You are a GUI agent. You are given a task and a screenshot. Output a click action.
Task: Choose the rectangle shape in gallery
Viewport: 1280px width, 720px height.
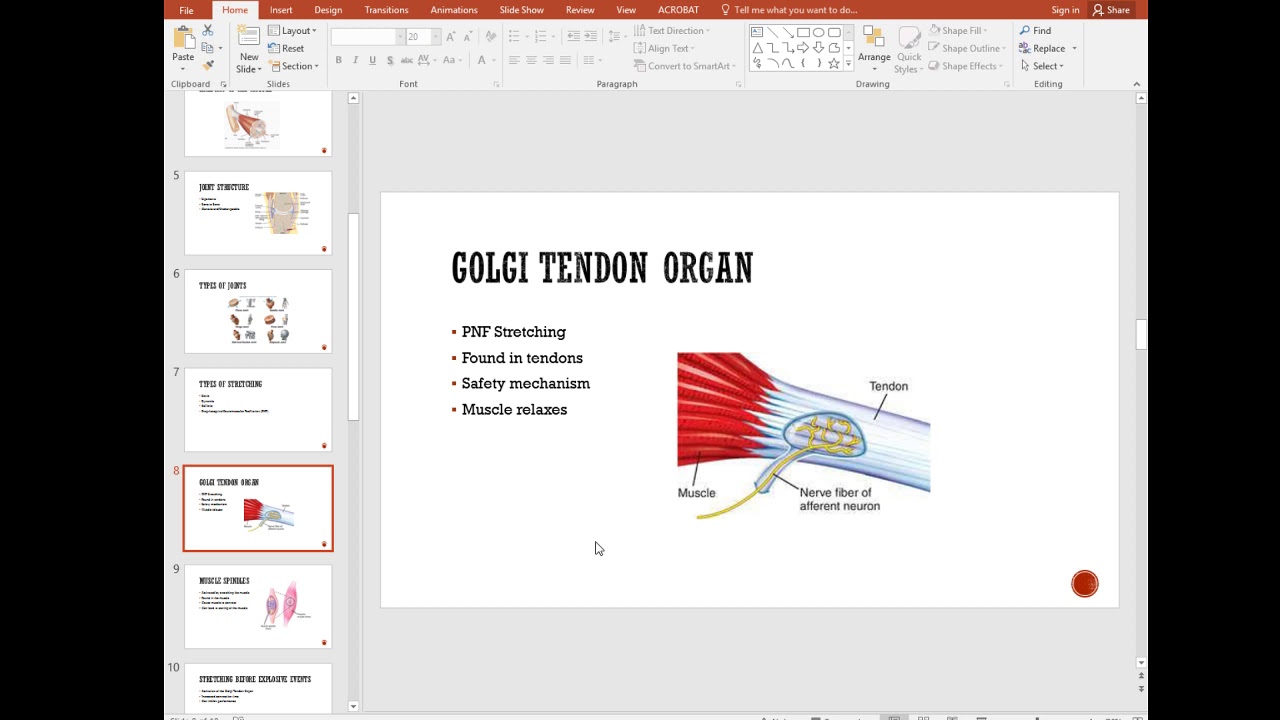pos(803,32)
